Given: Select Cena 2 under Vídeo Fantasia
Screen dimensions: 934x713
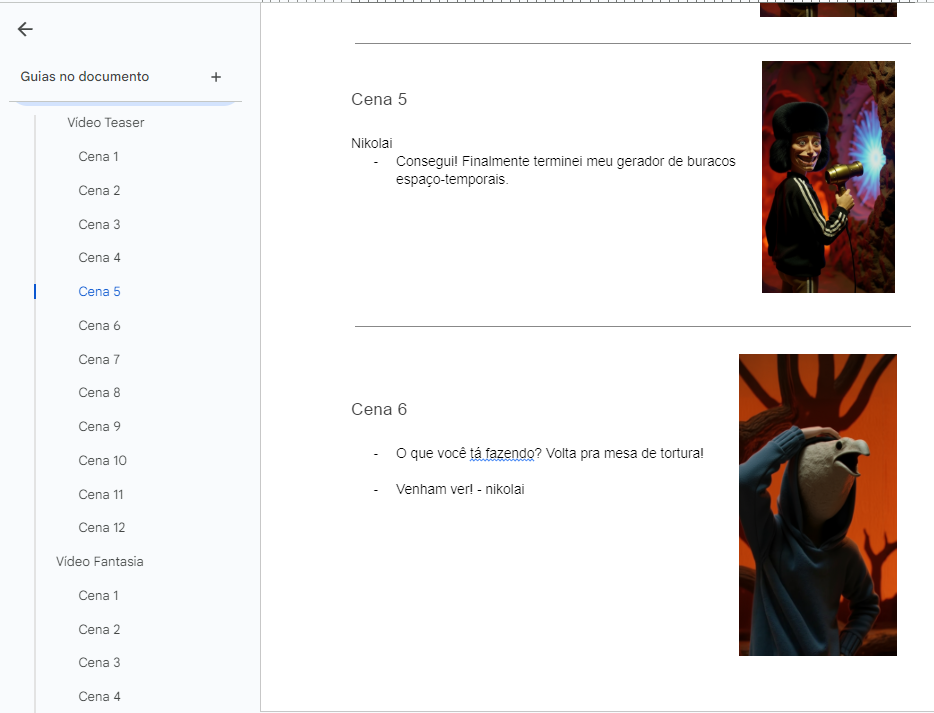Looking at the screenshot, I should point(100,629).
